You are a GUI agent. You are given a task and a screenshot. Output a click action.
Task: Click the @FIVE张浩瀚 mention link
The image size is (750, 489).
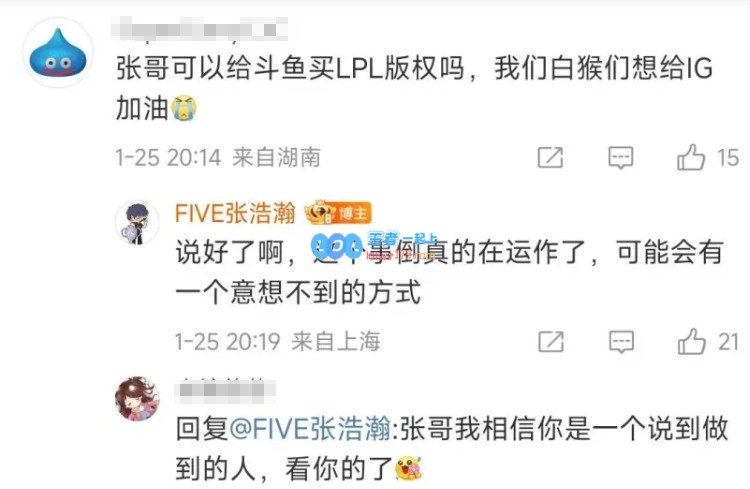click(310, 428)
